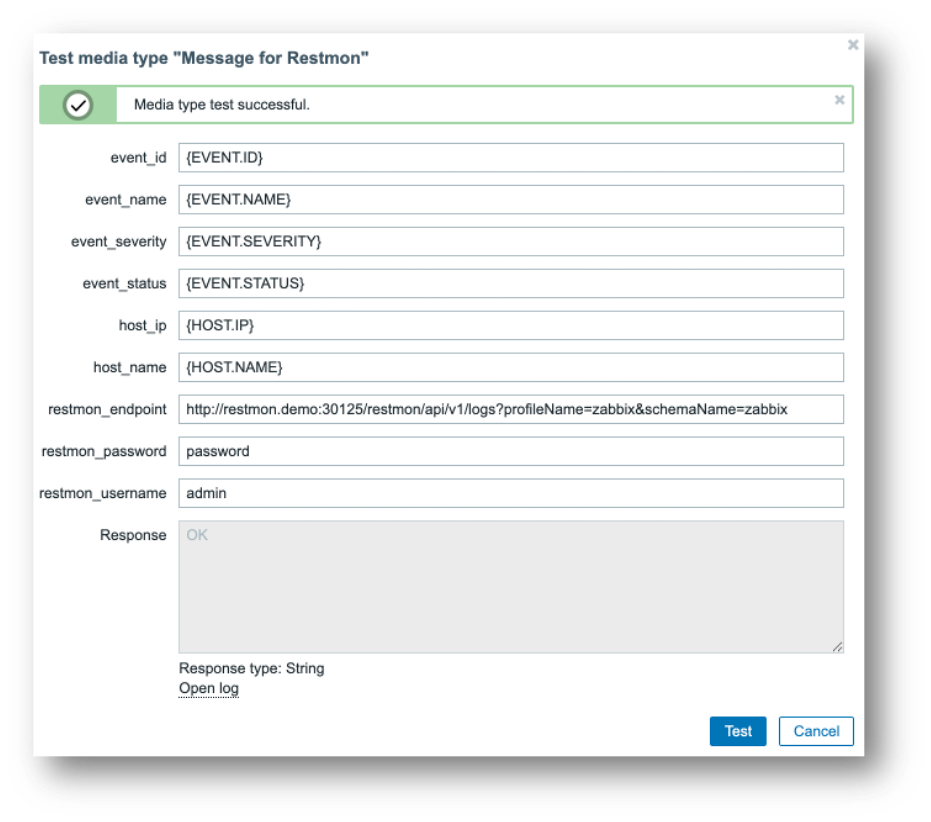
Task: Dismiss the success message banner
Action: pos(839,100)
